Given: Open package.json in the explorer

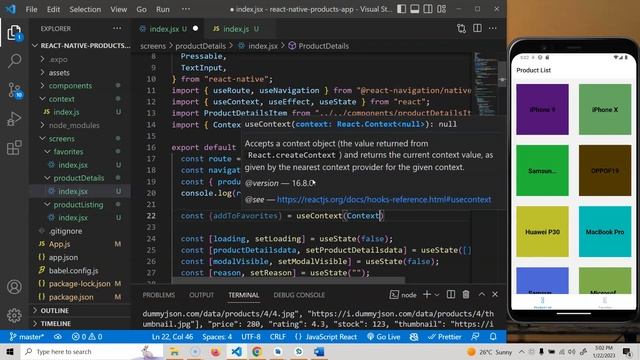Looking at the screenshot, I should (80, 297).
